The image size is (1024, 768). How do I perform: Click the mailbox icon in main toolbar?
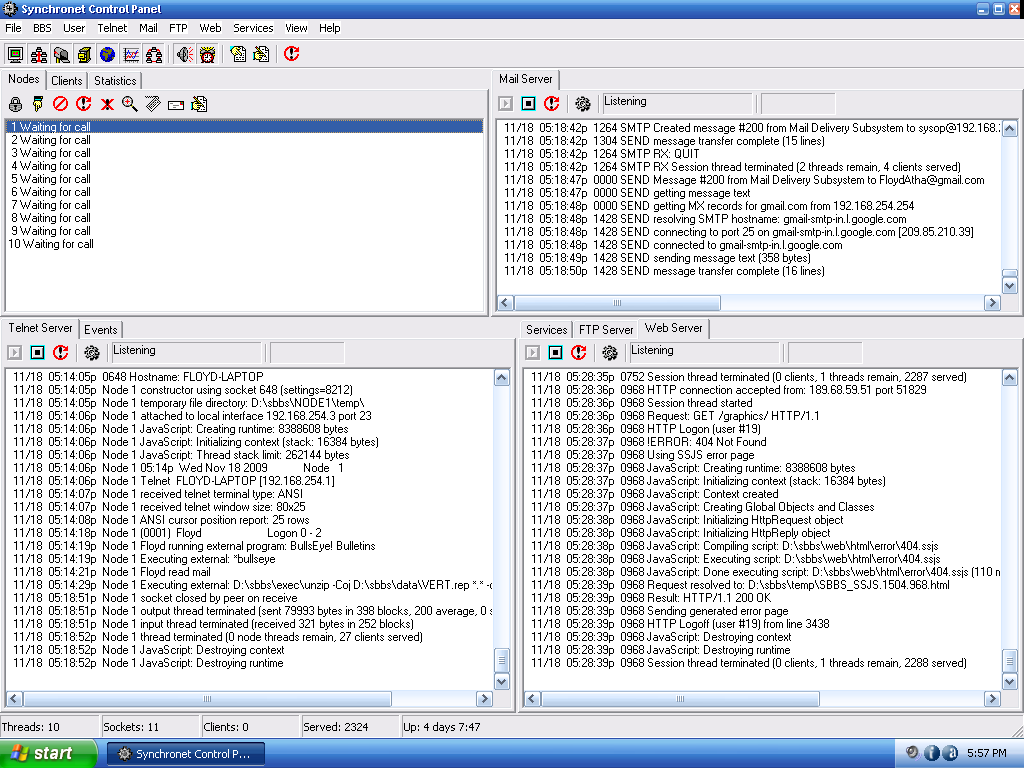(62, 54)
